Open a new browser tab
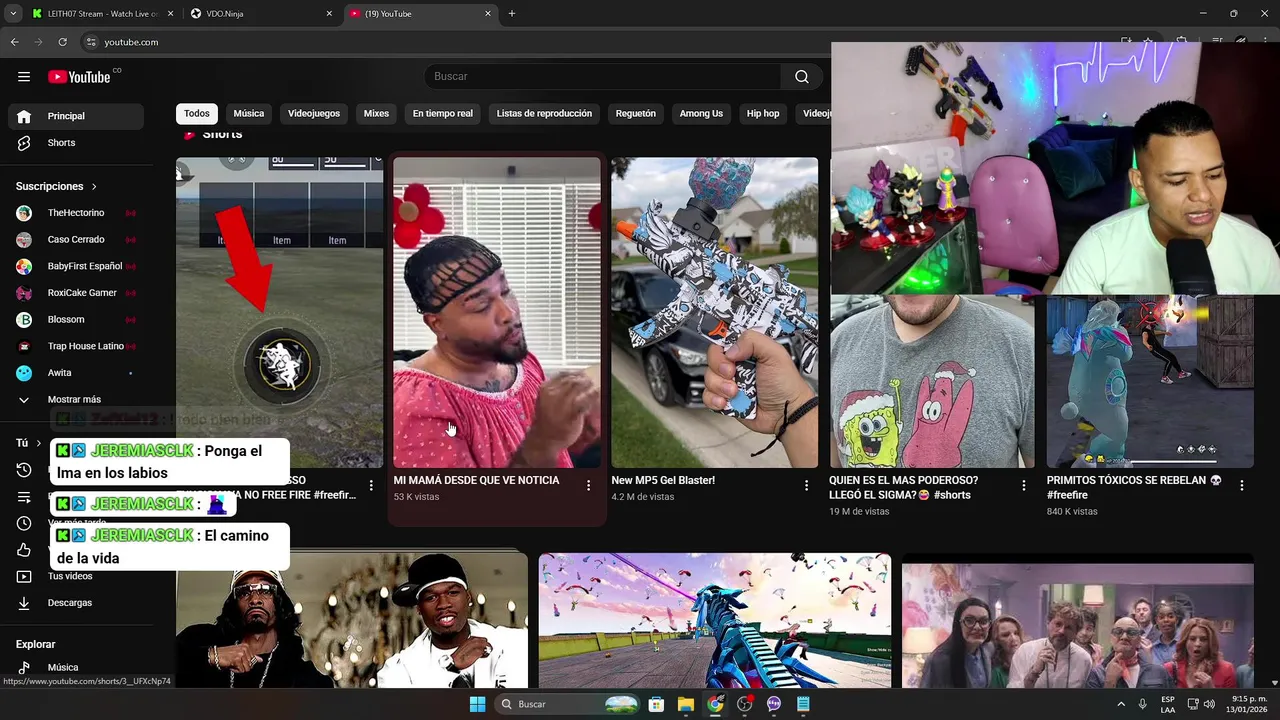This screenshot has width=1280, height=720. tap(512, 14)
